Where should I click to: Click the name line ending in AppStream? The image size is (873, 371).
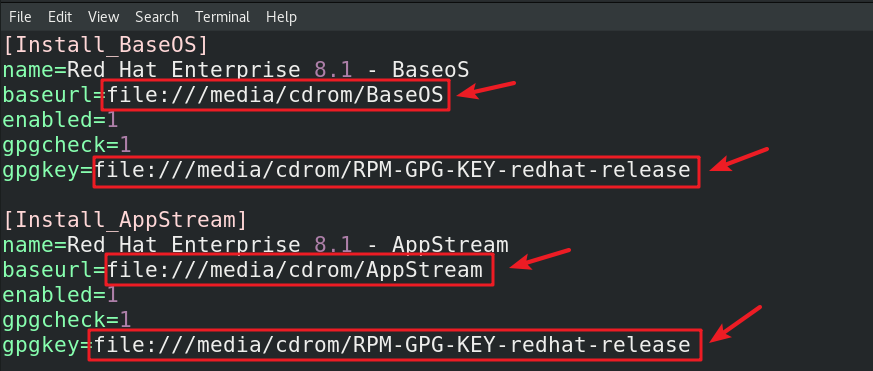click(x=256, y=245)
